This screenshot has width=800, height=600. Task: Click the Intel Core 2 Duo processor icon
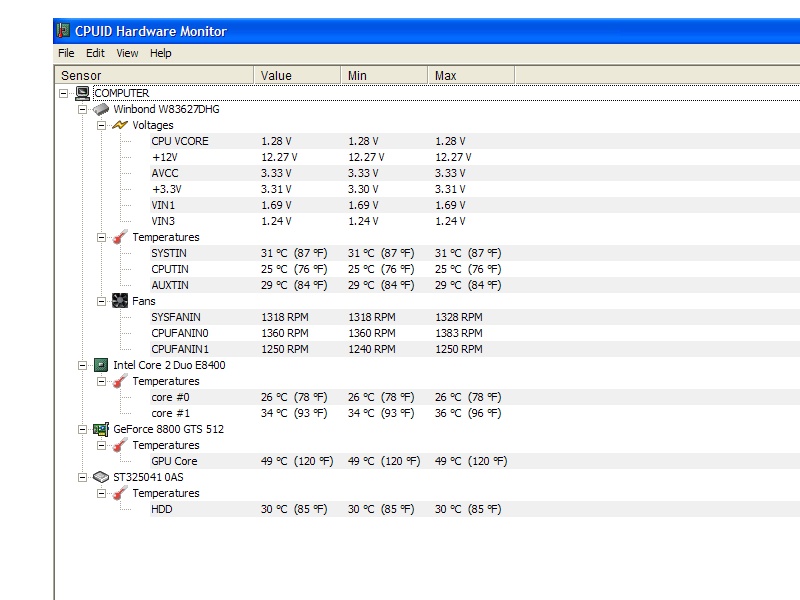[x=101, y=365]
